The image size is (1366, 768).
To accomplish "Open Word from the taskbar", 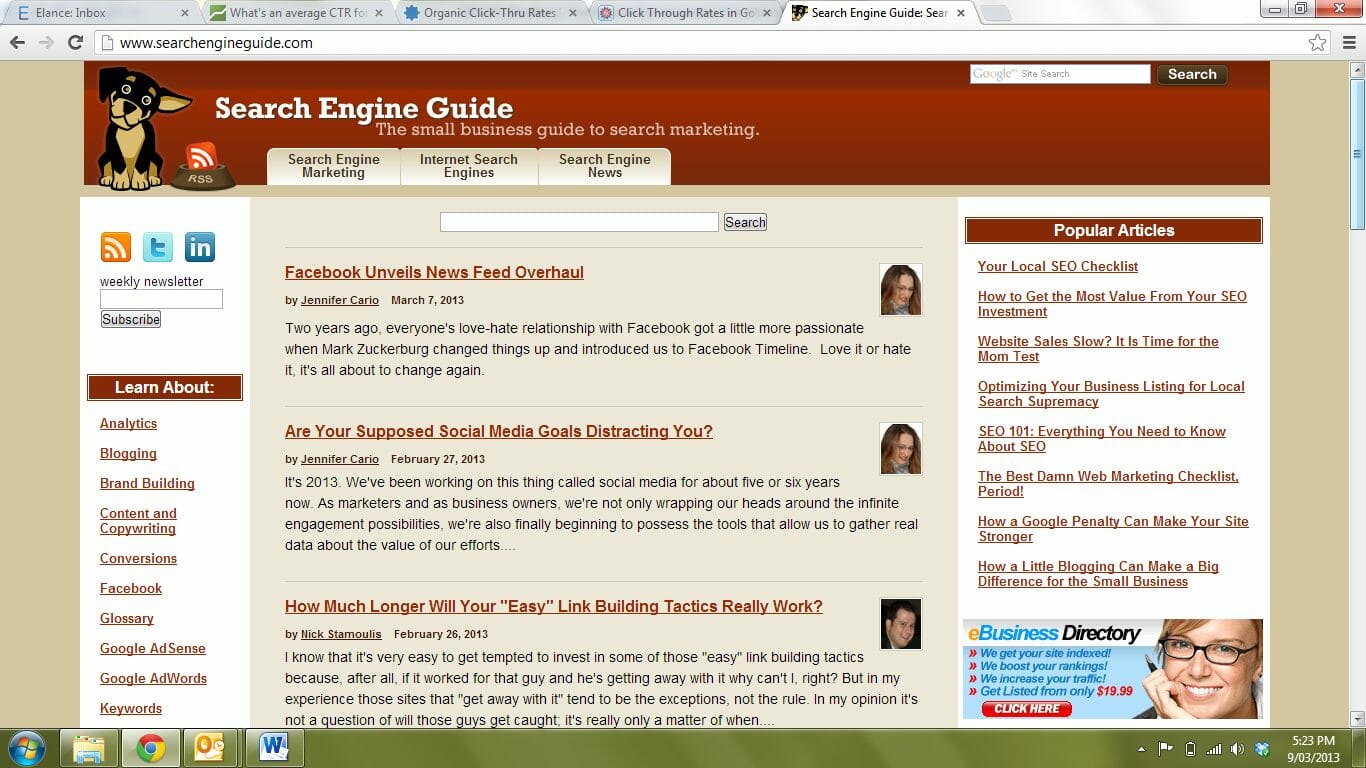I will click(x=274, y=748).
